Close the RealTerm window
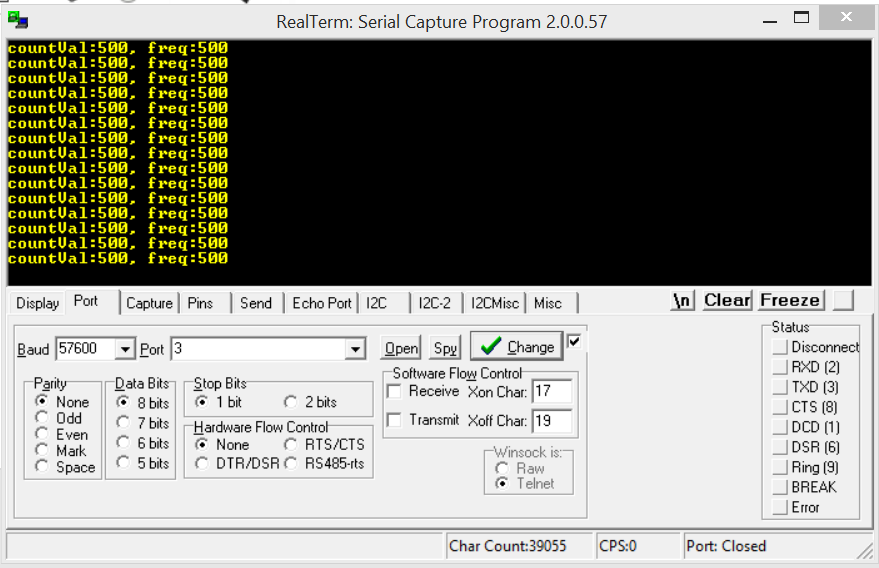The image size is (879, 568). (x=846, y=17)
